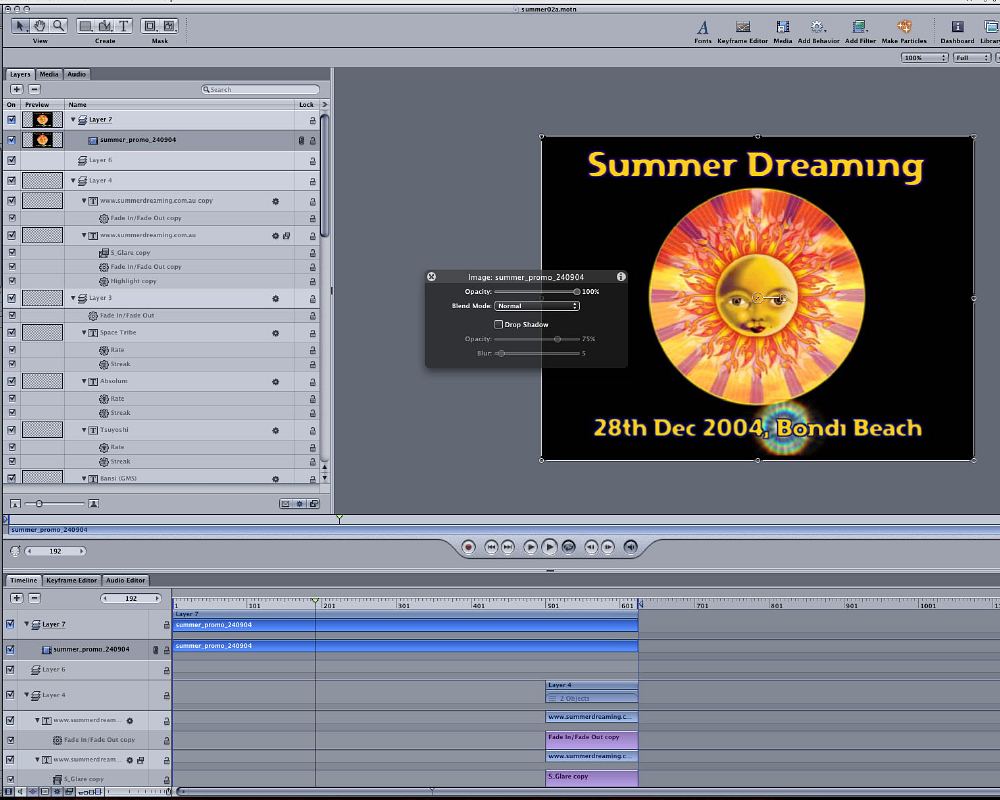Open the 100% canvas zoom dropdown
The width and height of the screenshot is (1000, 800).
tap(924, 57)
